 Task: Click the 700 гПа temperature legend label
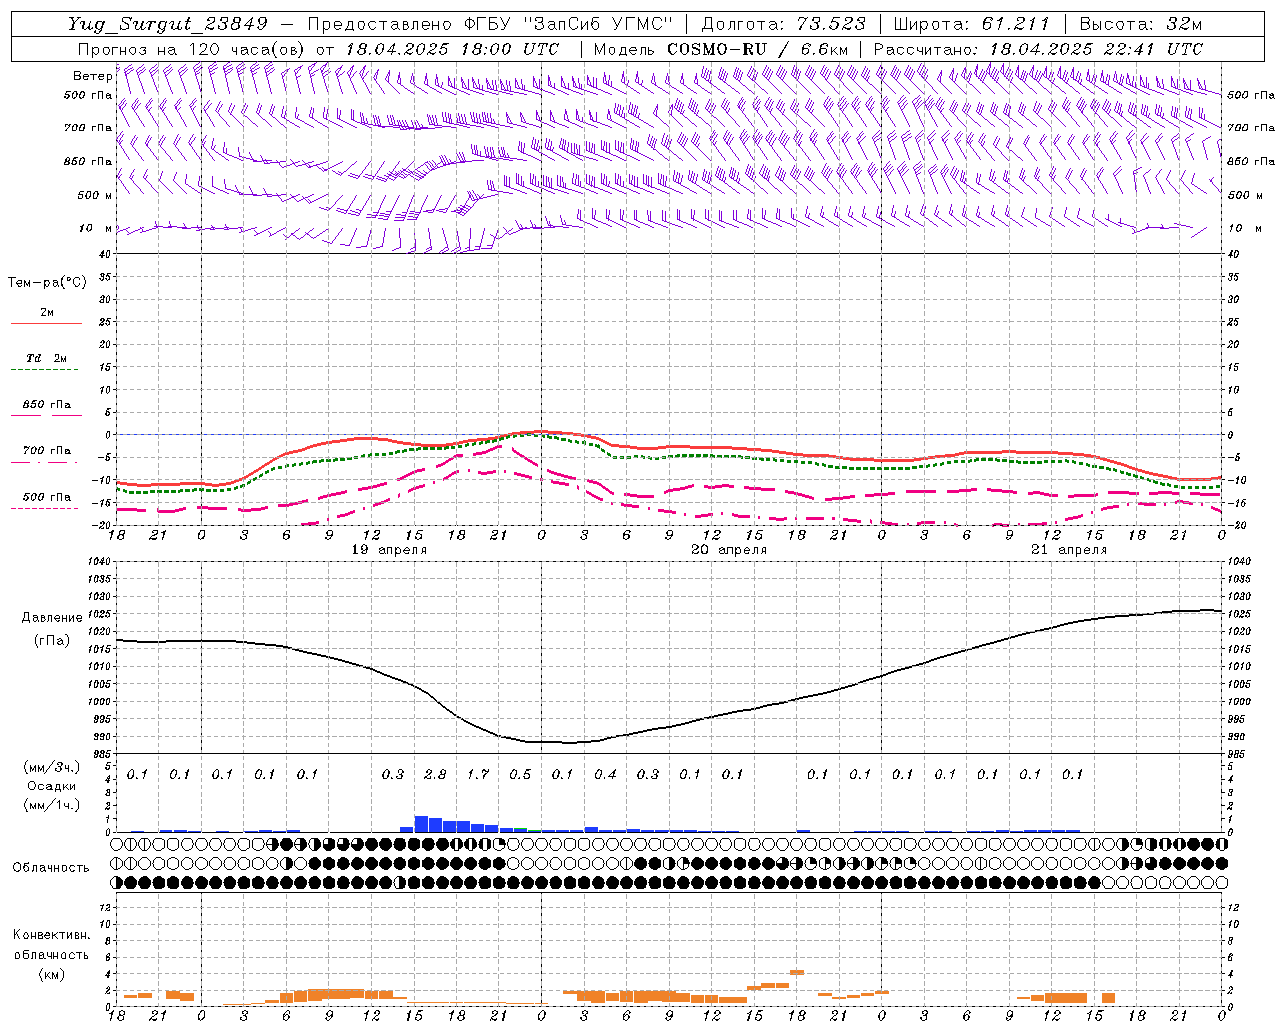tap(47, 451)
